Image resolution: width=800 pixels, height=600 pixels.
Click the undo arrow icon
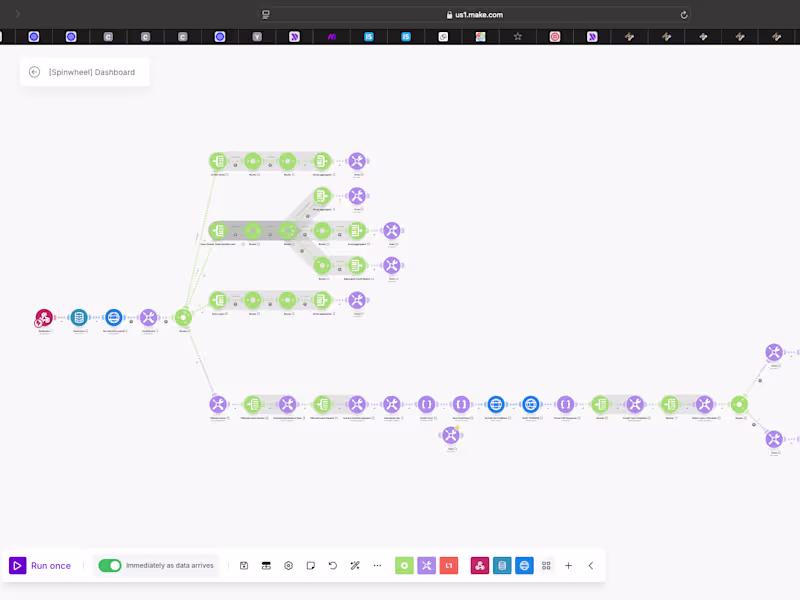coord(333,565)
